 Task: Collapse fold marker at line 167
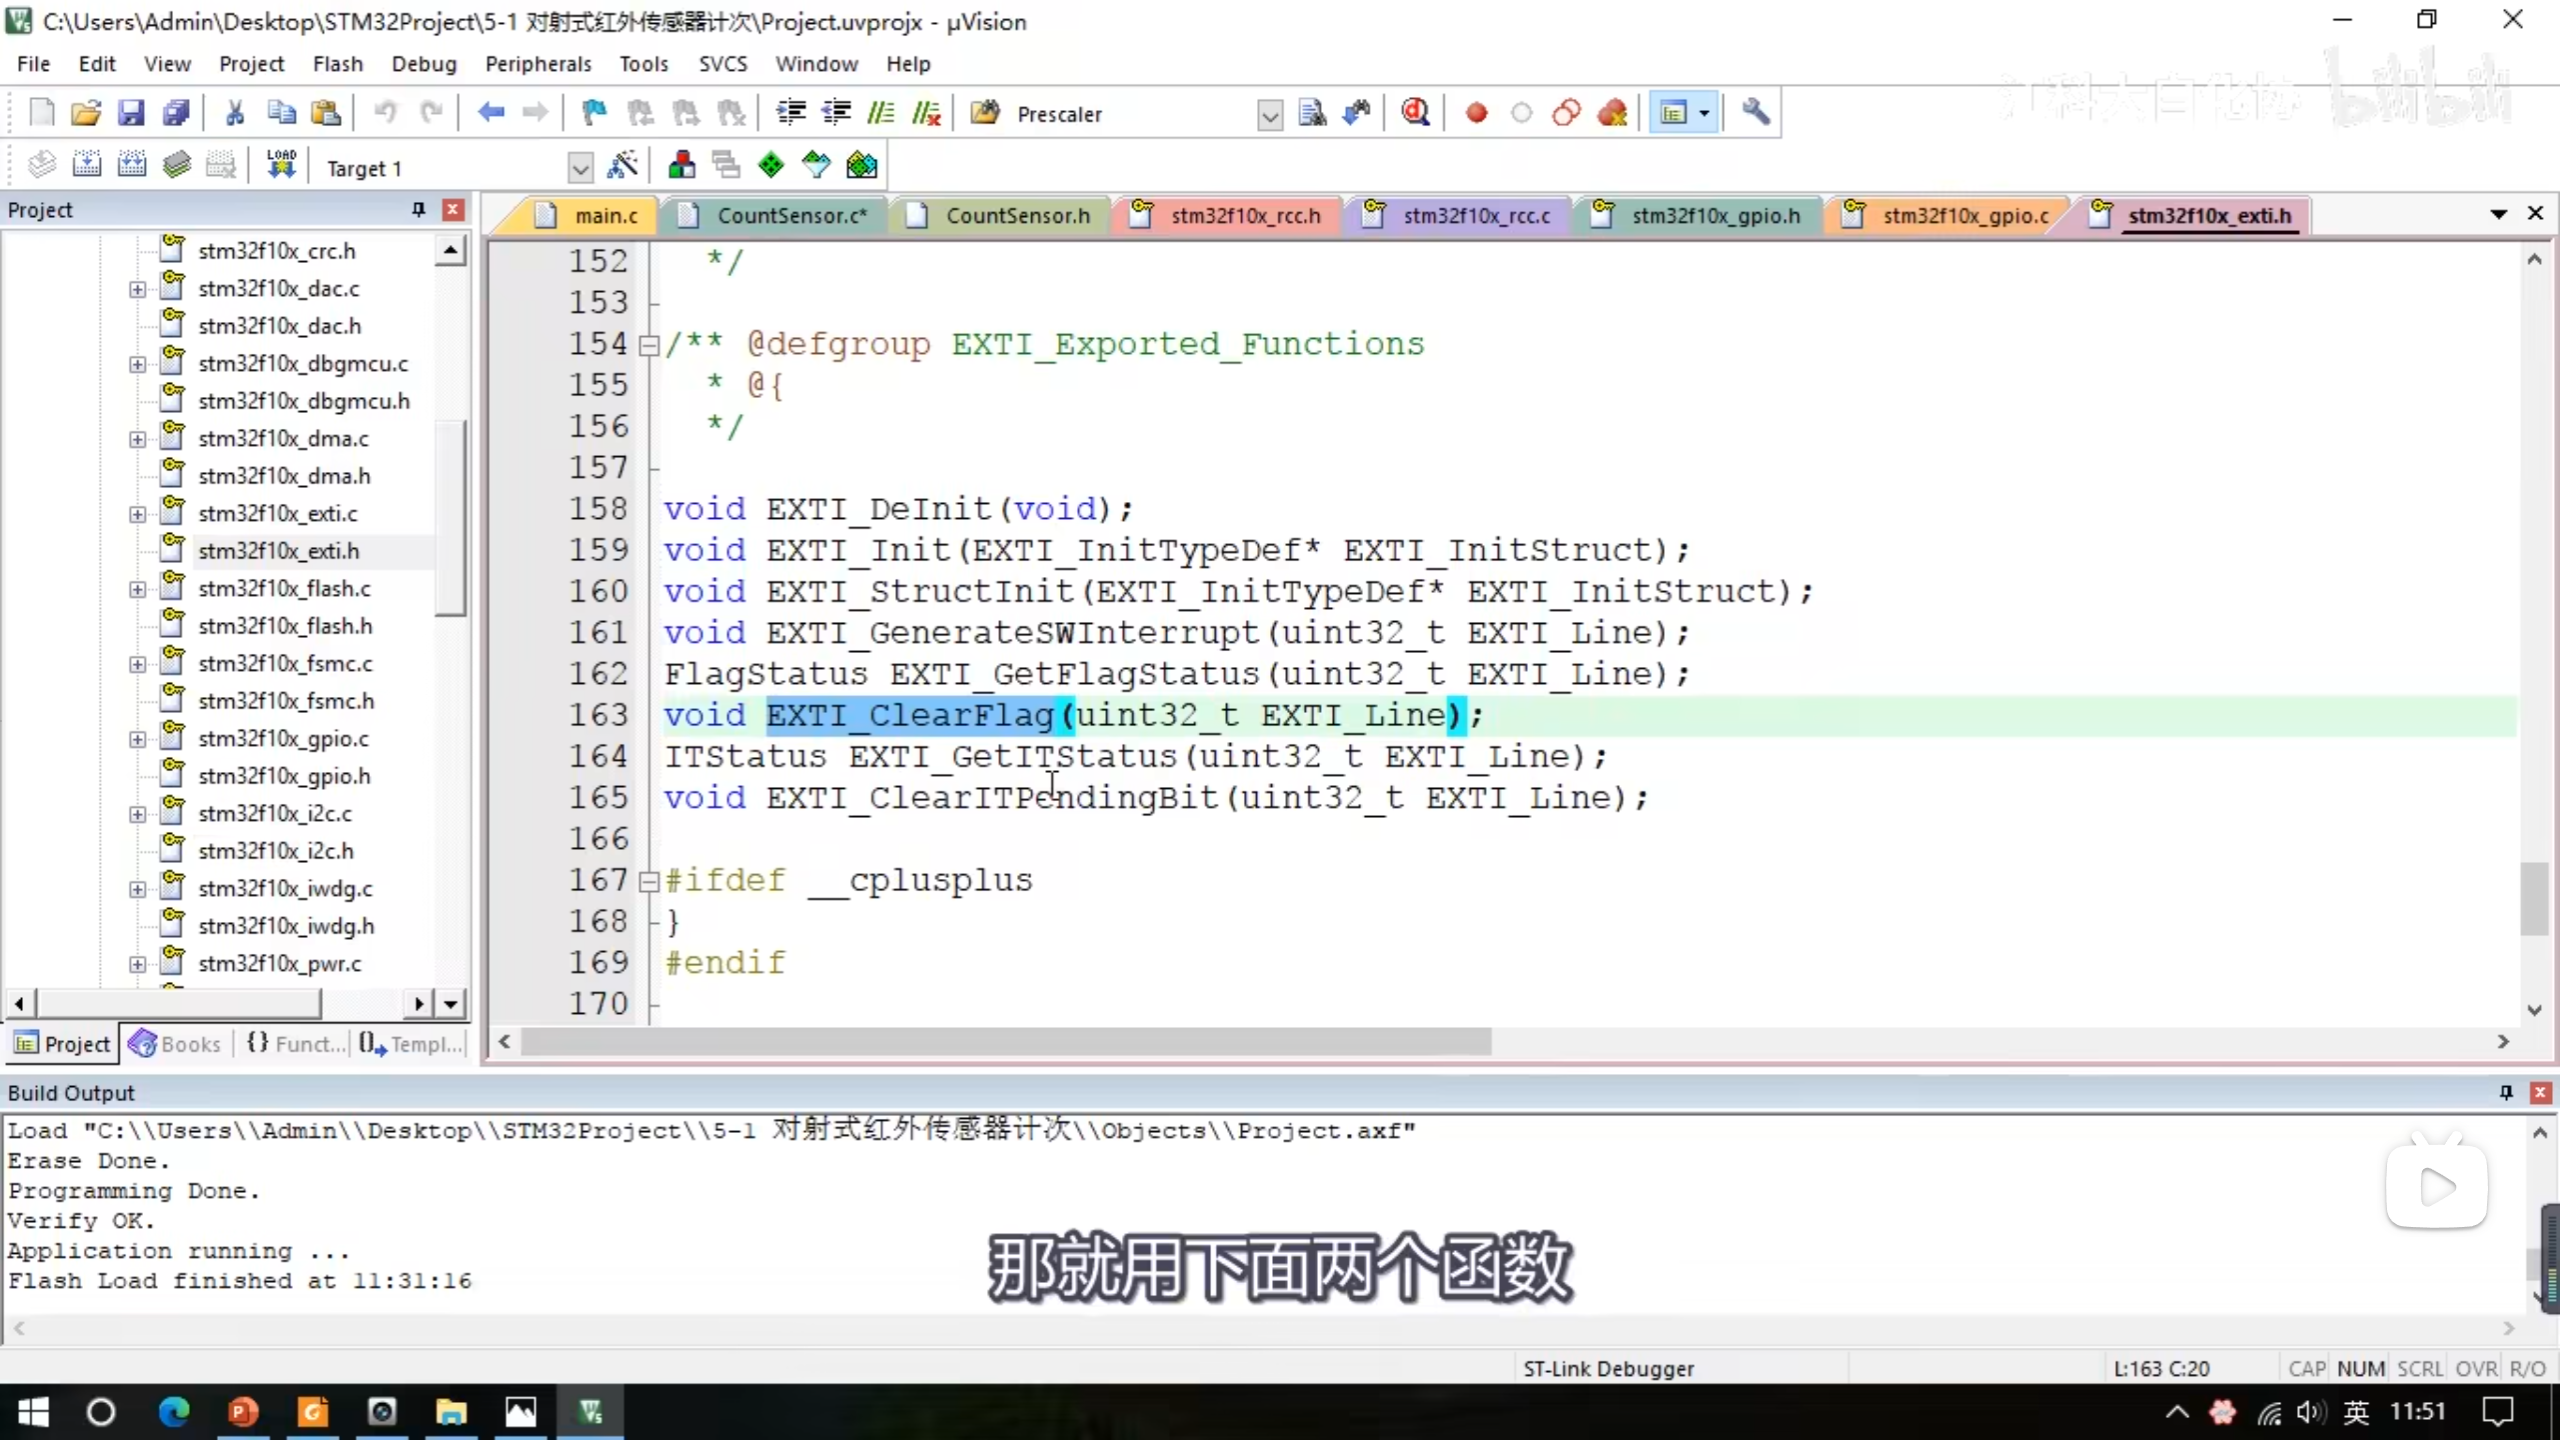pos(649,881)
